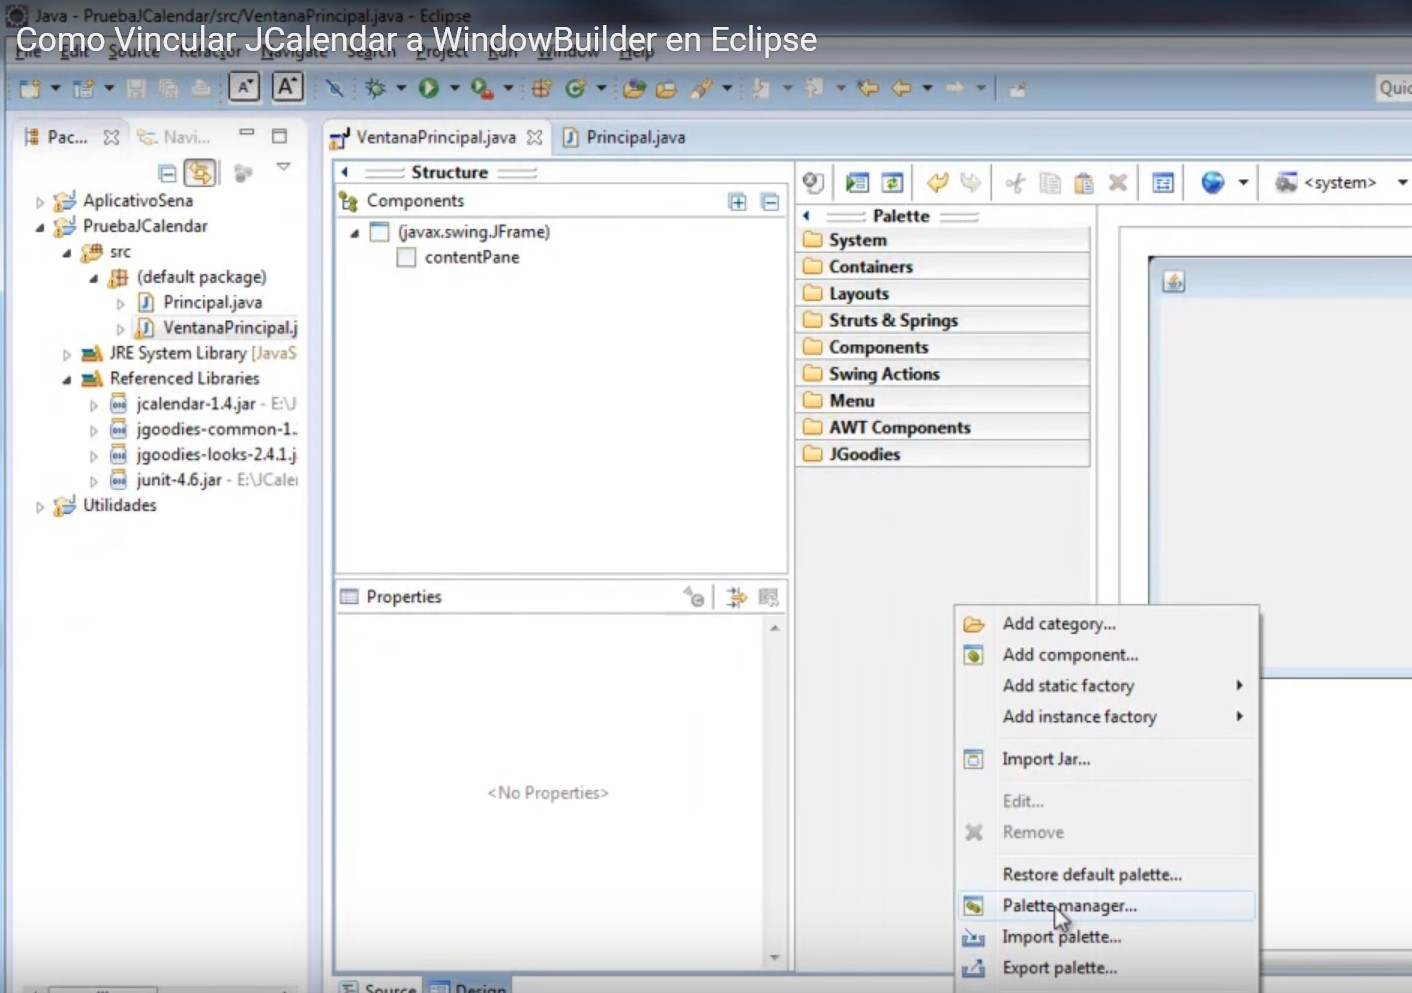
Task: Open the AWT Components palette category
Action: click(943, 427)
